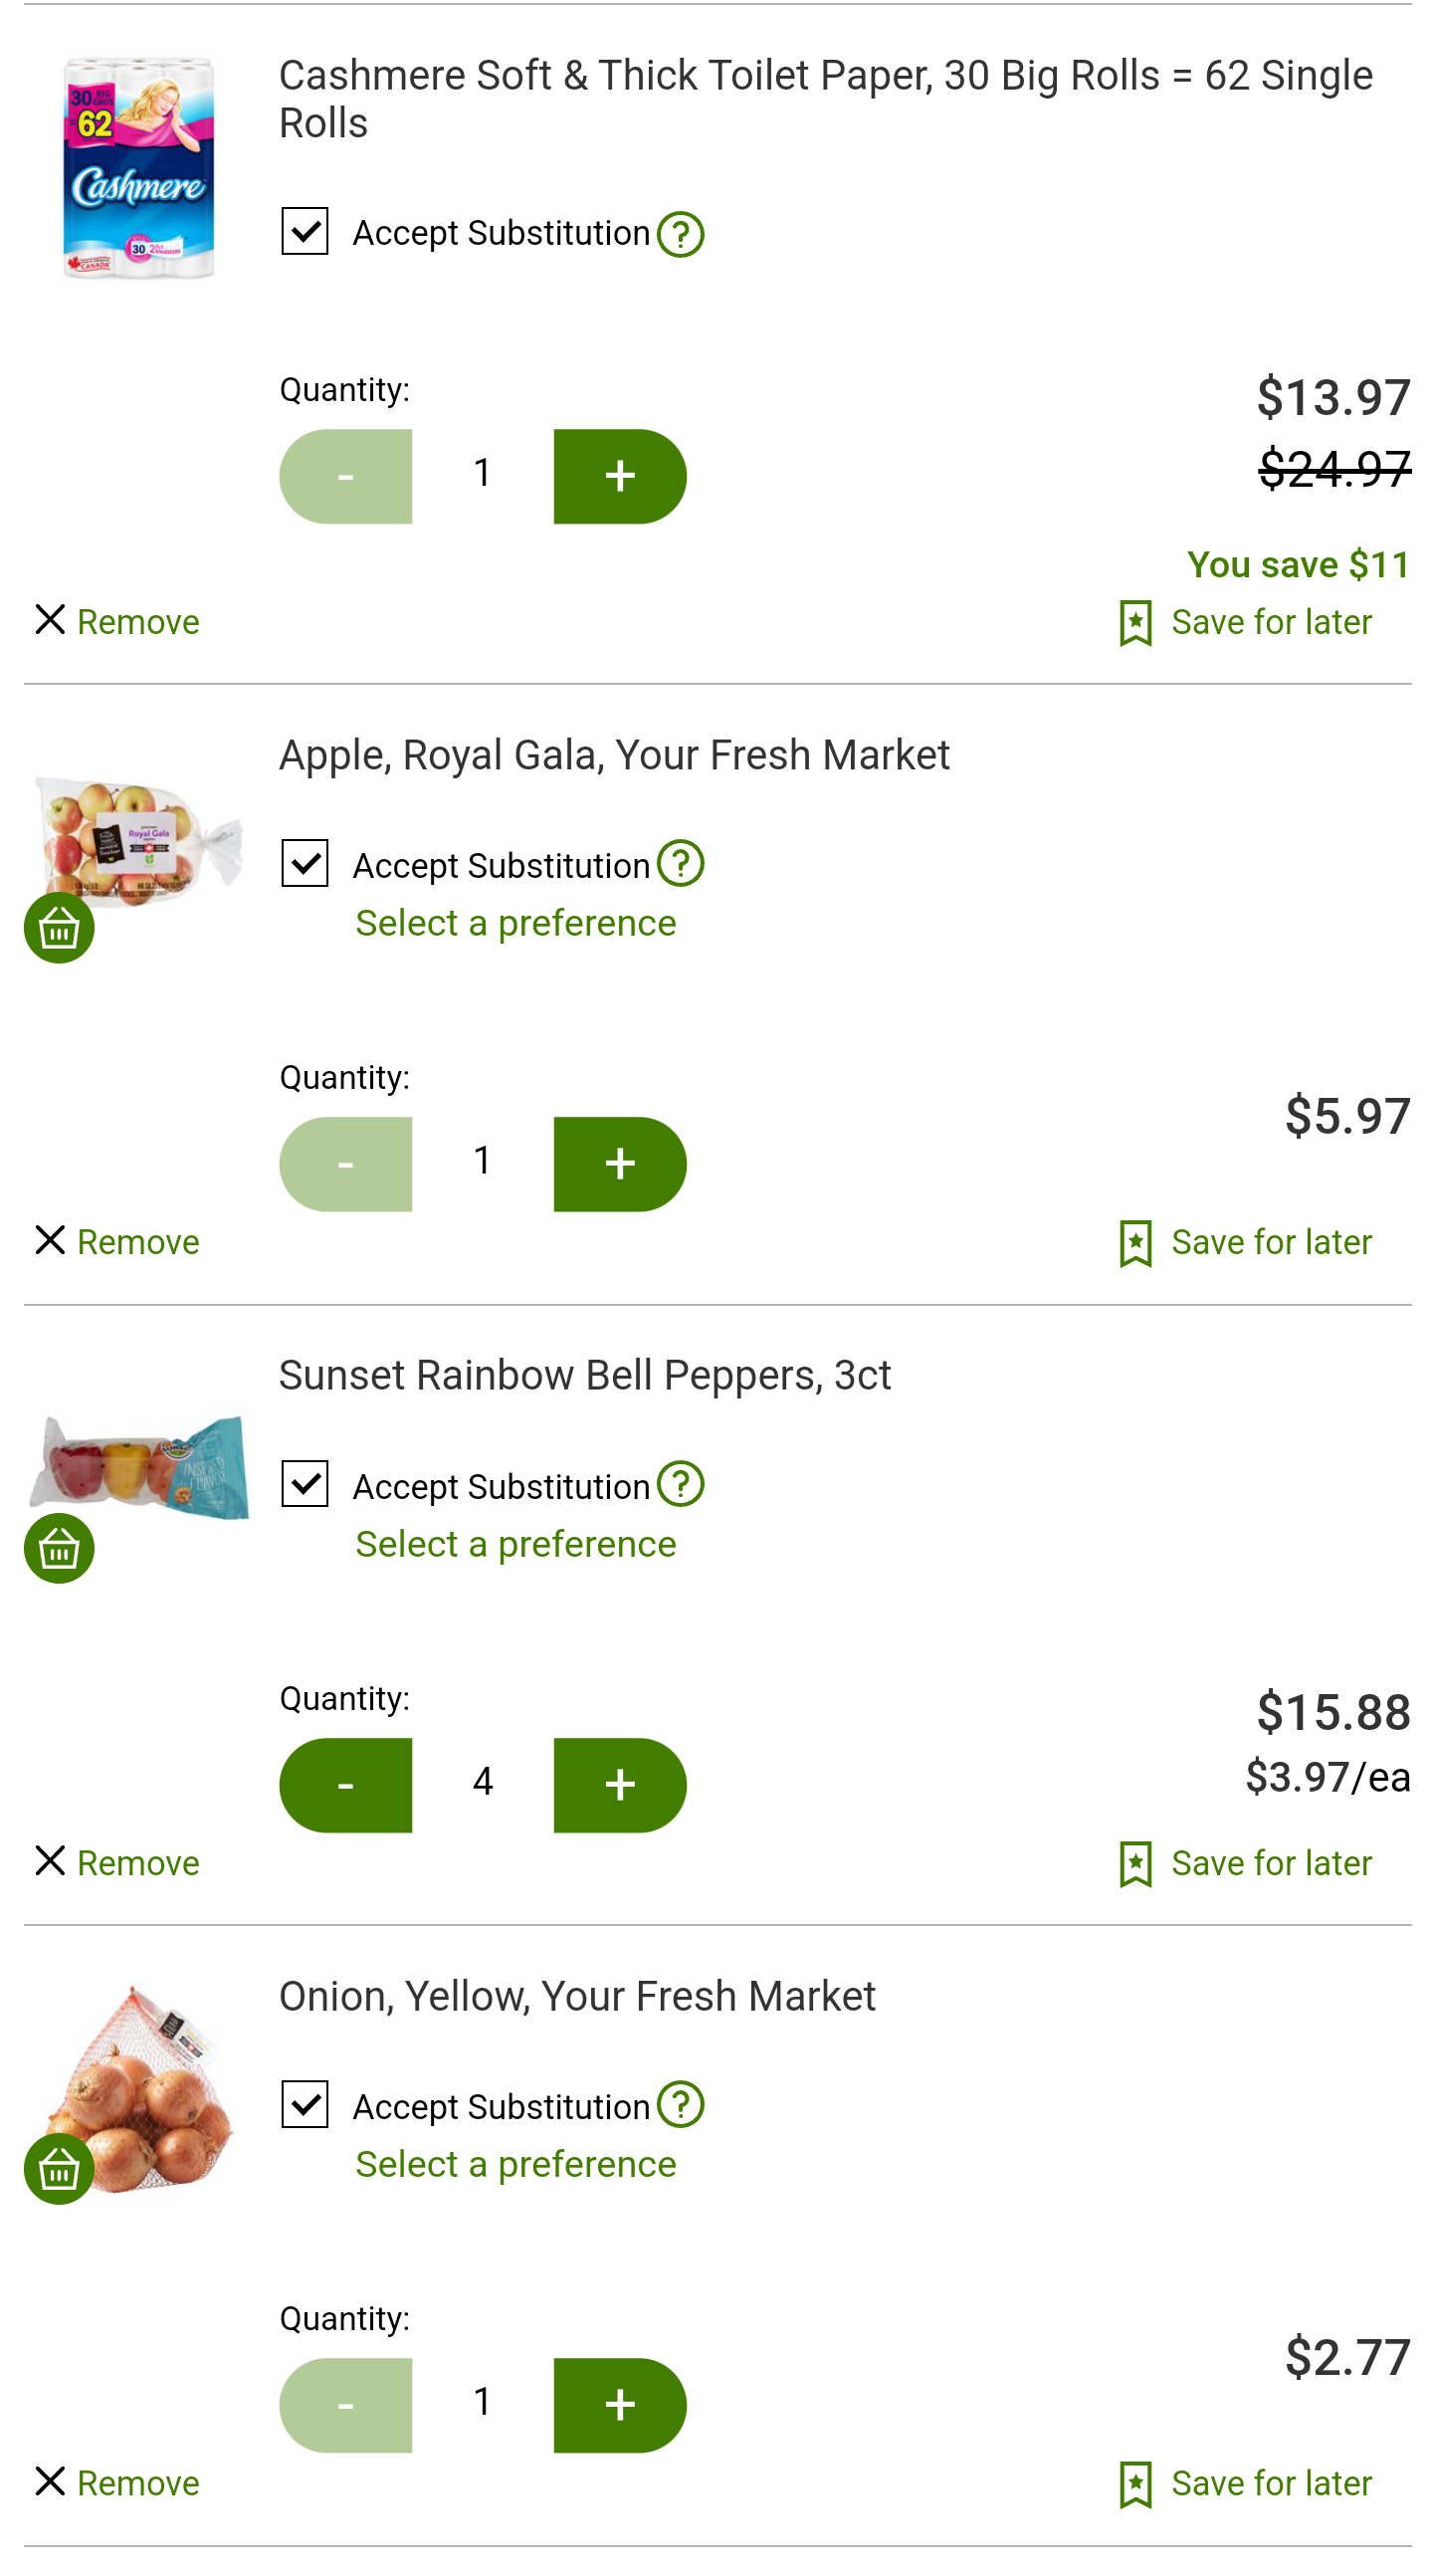
Task: Open the Cashmere Toilet Paper product thumbnail
Action: (138, 168)
